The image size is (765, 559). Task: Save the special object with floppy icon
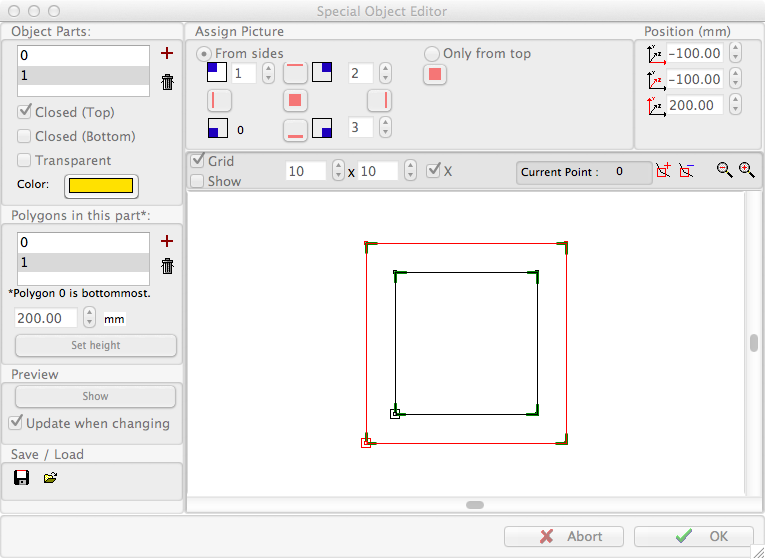pos(21,478)
